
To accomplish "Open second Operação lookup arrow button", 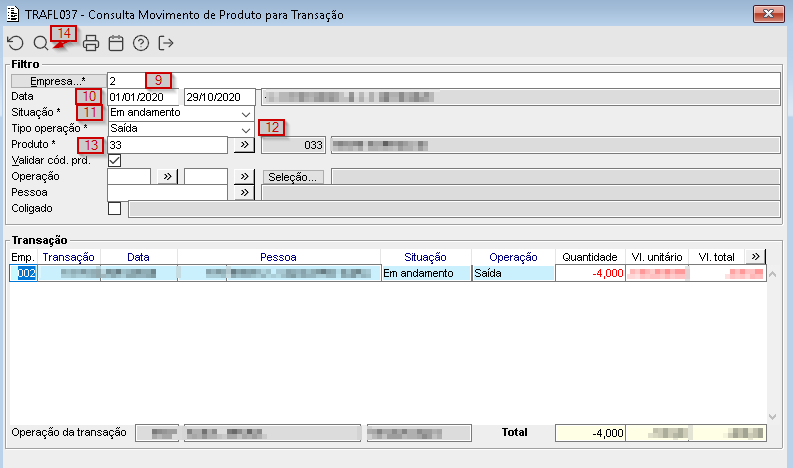I will [x=244, y=177].
